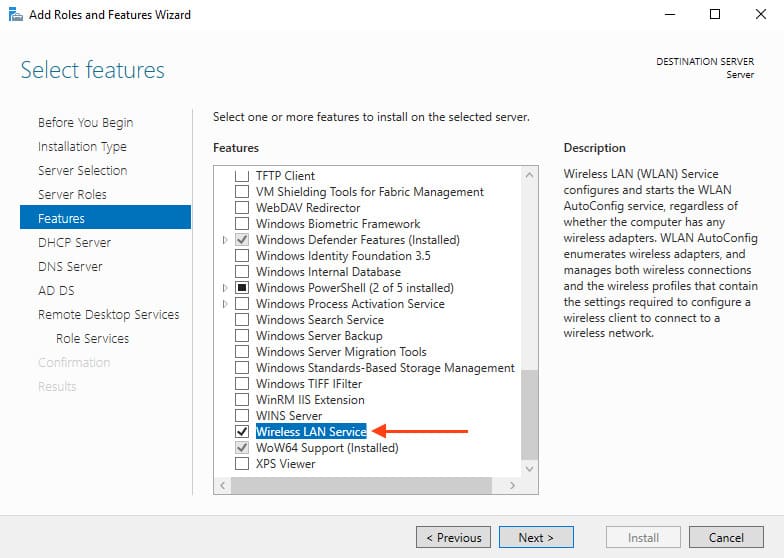The height and width of the screenshot is (558, 784).
Task: Click the vertical scrollbar thumb in features list
Action: [x=530, y=415]
